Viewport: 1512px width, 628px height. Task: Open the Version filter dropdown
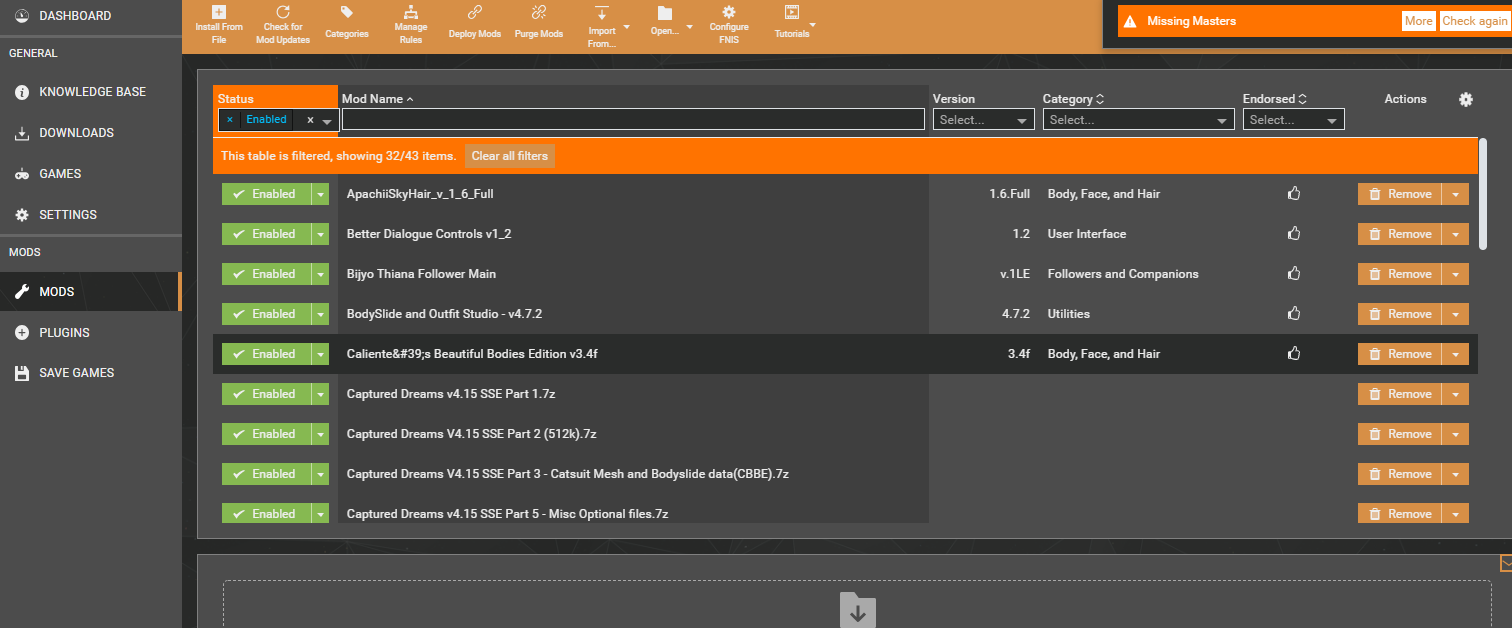point(984,120)
